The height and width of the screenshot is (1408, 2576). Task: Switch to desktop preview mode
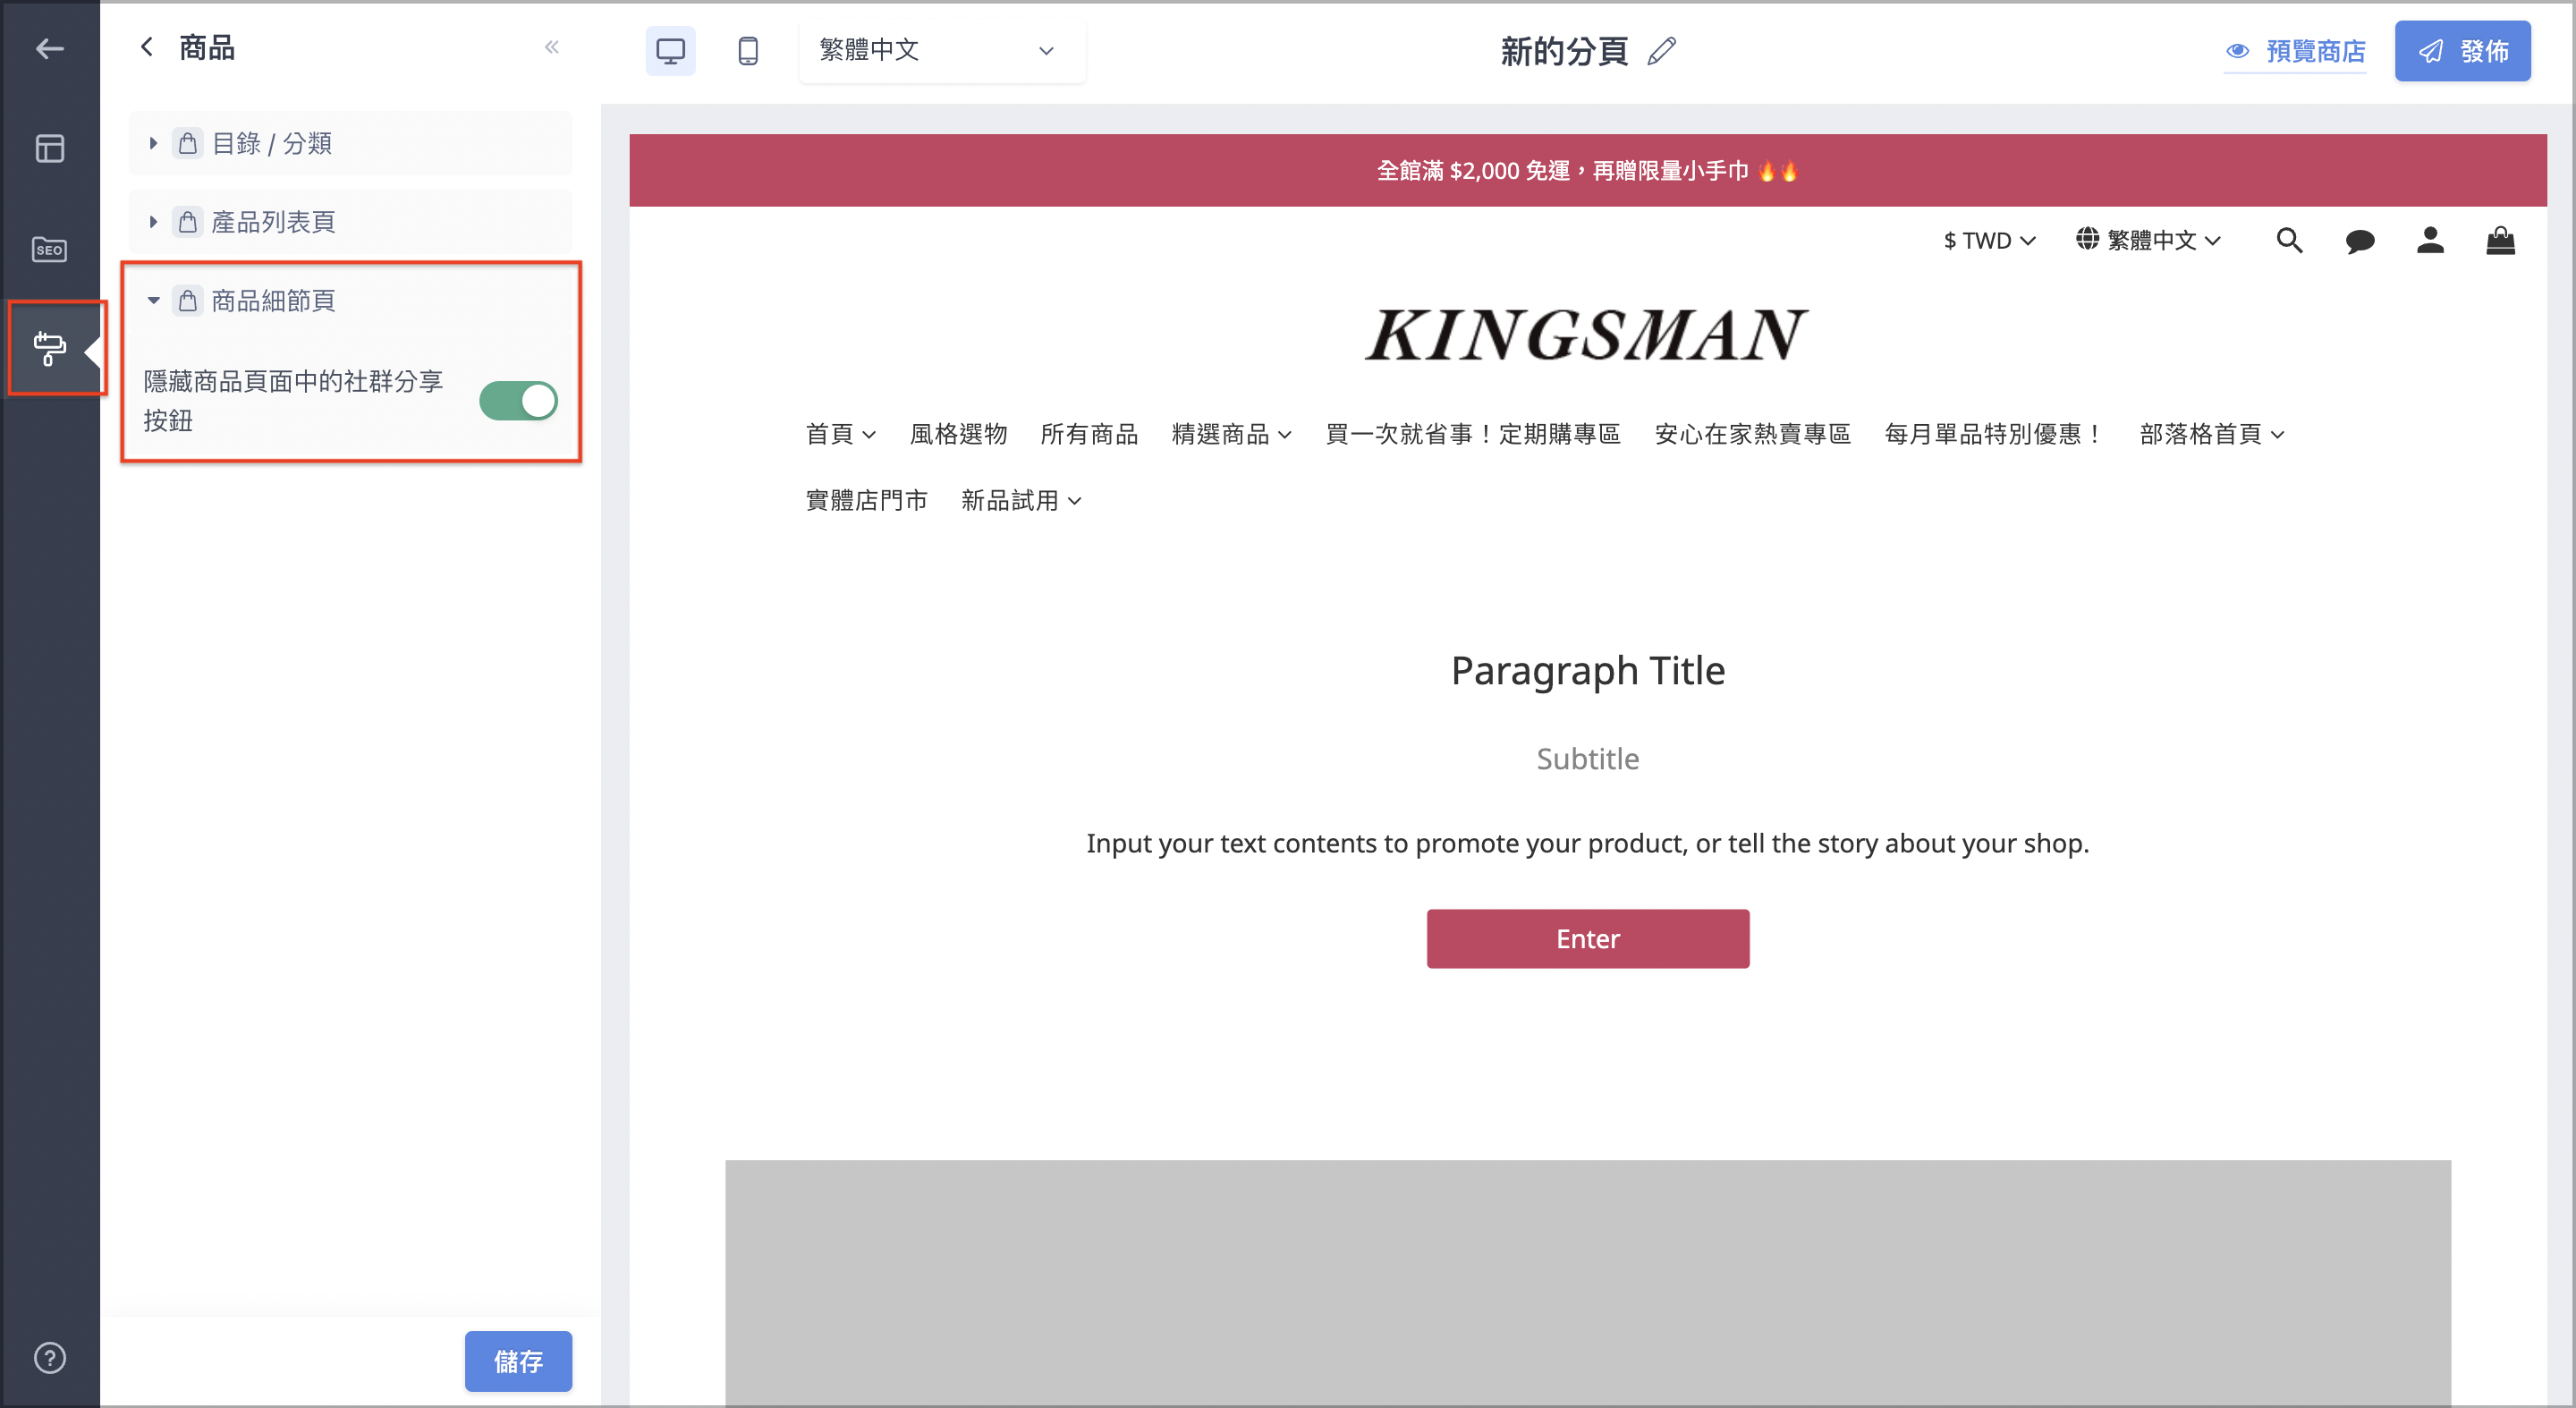click(670, 50)
